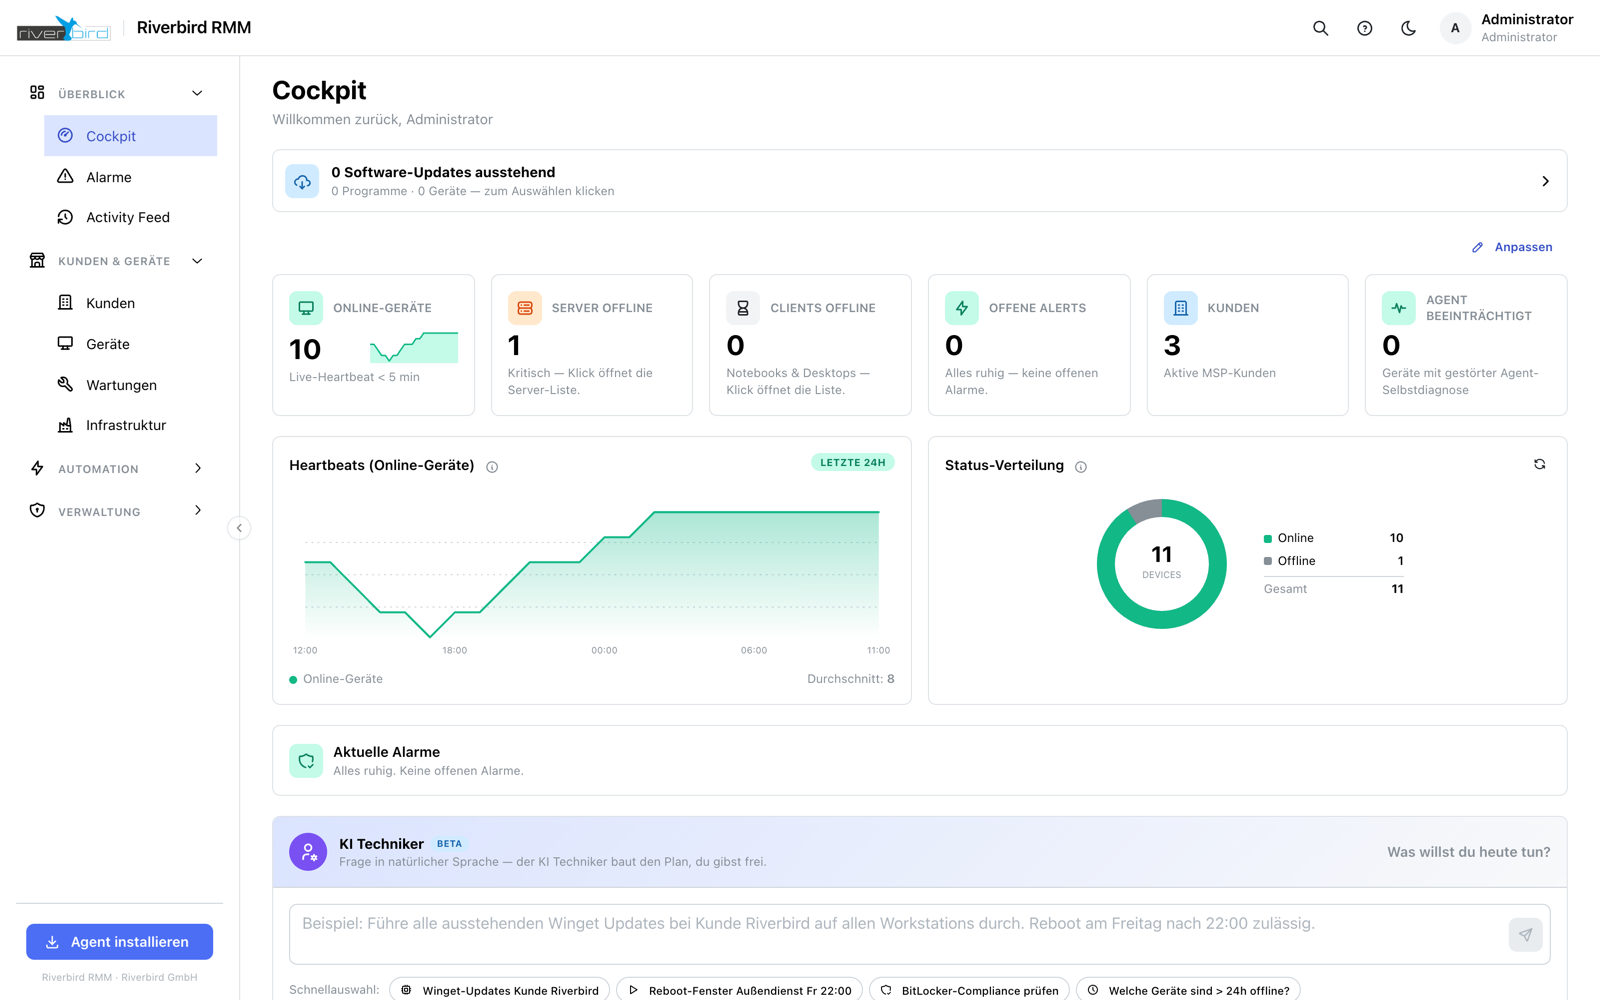The image size is (1600, 1000).
Task: Choose 'Welche Geräte sind > 24h offline?'
Action: (x=1188, y=990)
